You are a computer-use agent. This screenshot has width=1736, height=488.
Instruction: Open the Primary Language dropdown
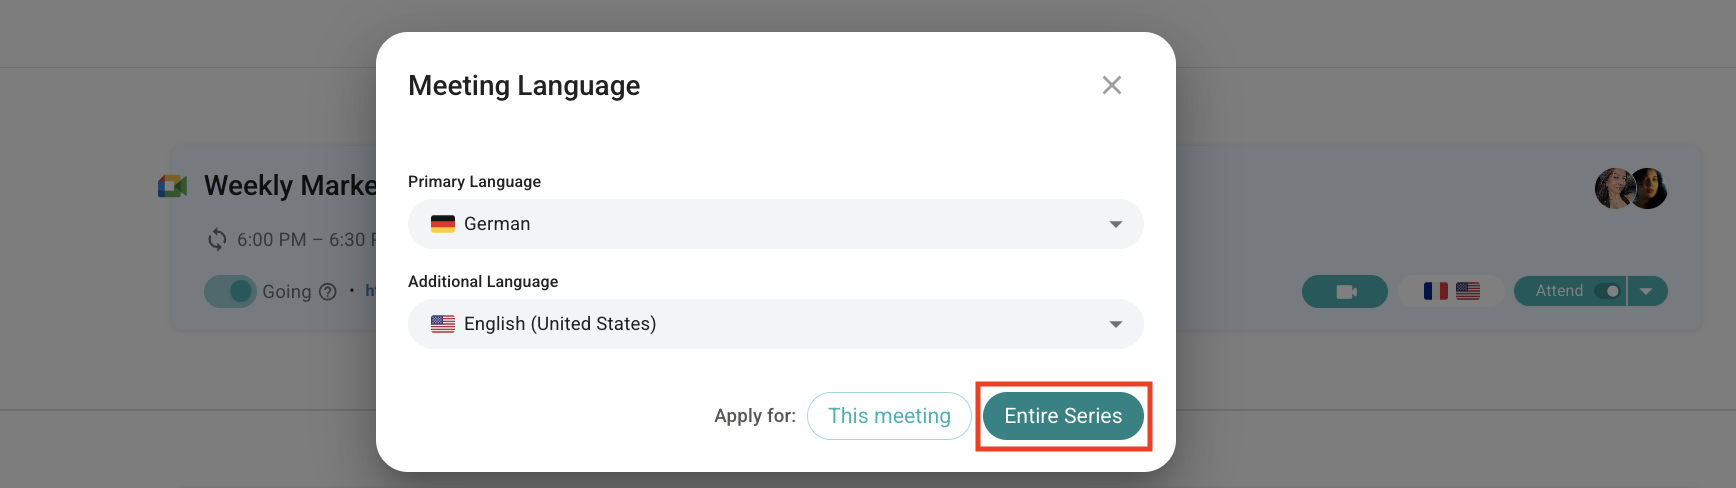tap(775, 224)
